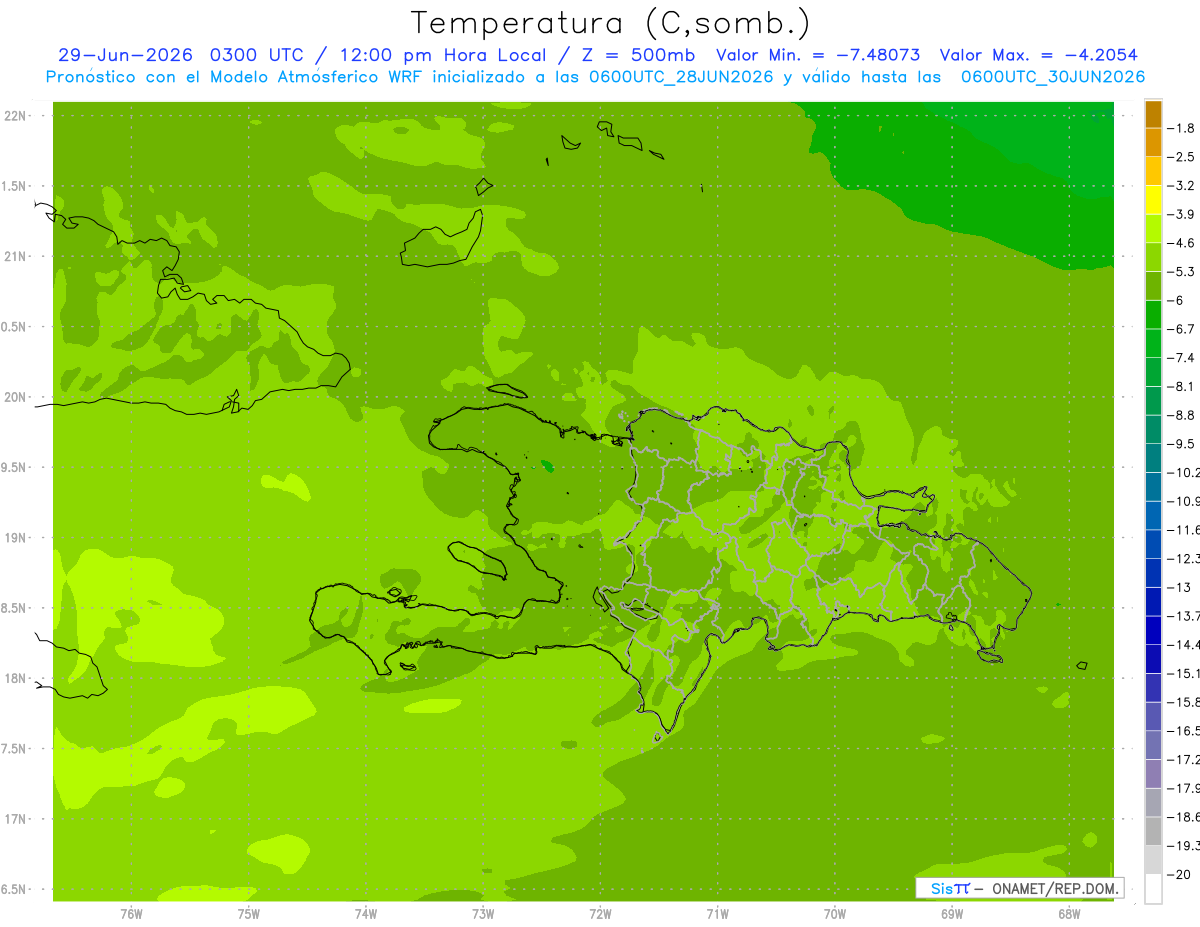Click the '0300 UTC' time text
This screenshot has height=927, width=1200.
coord(259,55)
